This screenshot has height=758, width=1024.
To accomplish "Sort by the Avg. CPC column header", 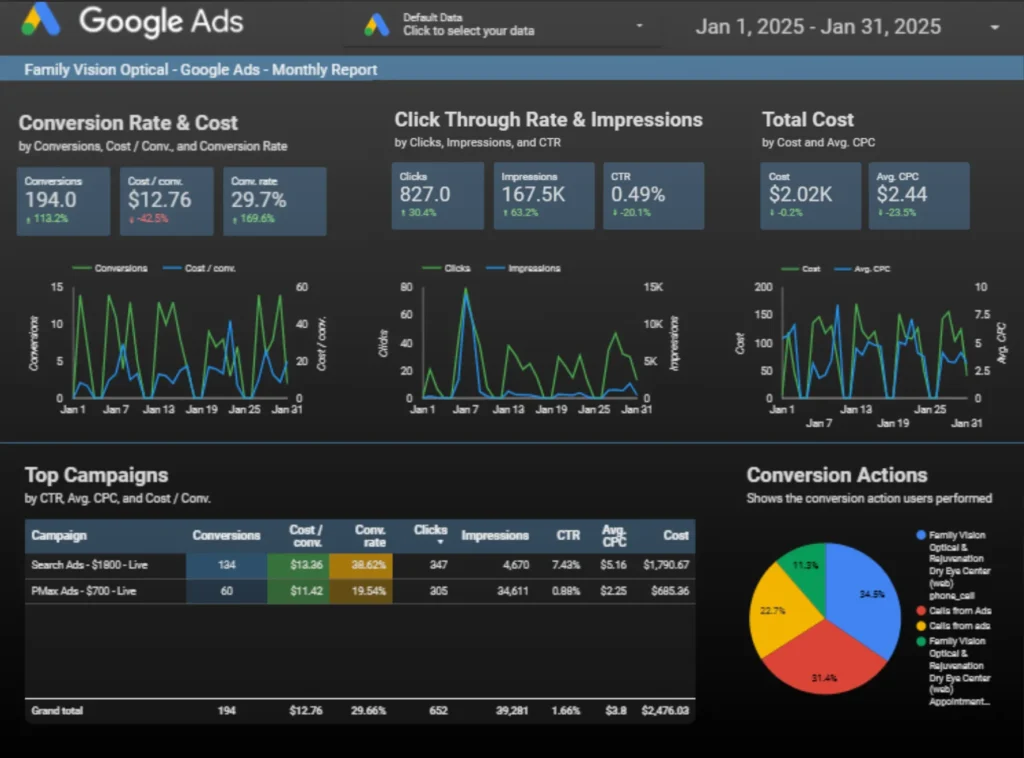I will coord(614,535).
